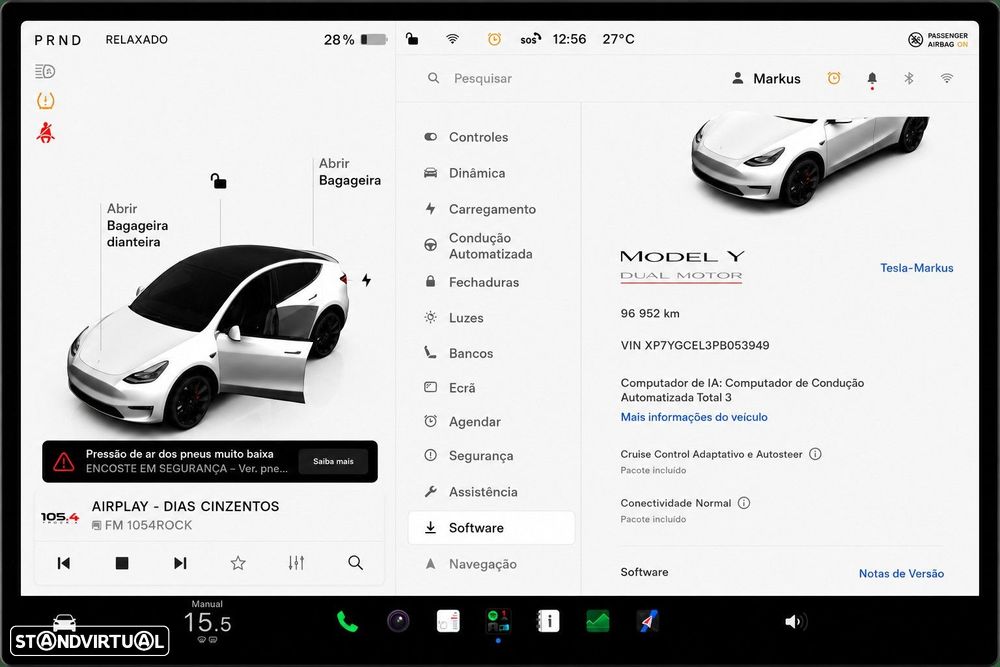The height and width of the screenshot is (667, 1000).
Task: Tap the RELAXADO driving mode label
Action: click(x=136, y=40)
